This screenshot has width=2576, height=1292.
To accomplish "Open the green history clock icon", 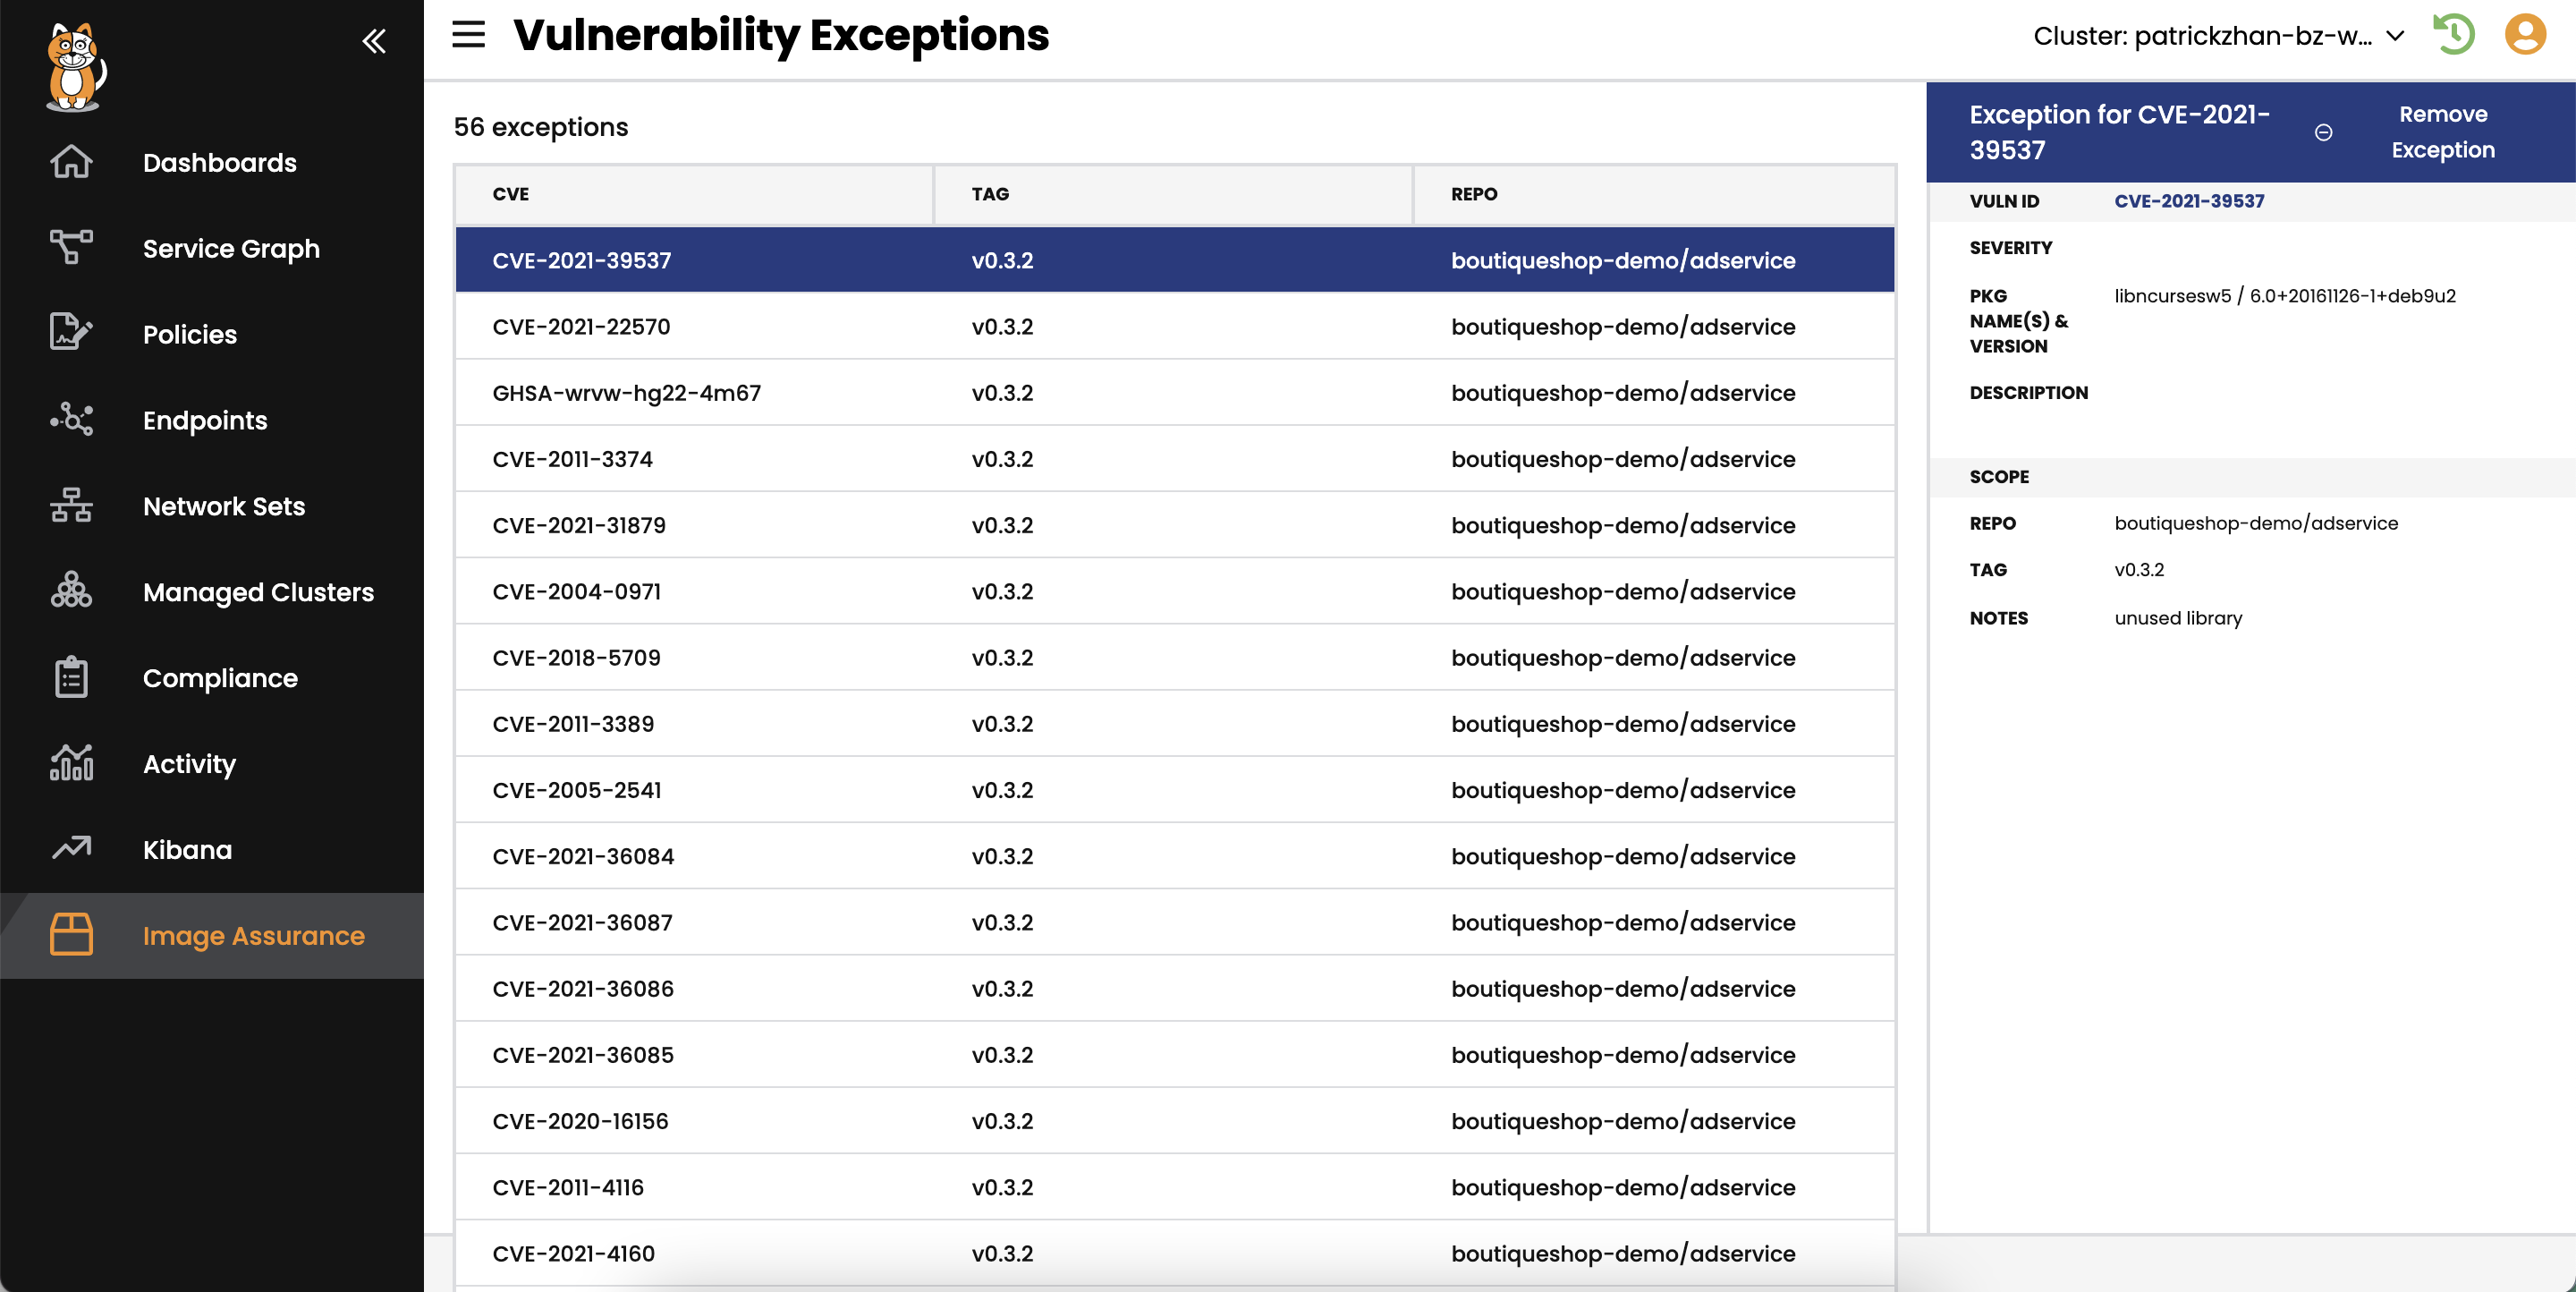I will pyautogui.click(x=2454, y=35).
